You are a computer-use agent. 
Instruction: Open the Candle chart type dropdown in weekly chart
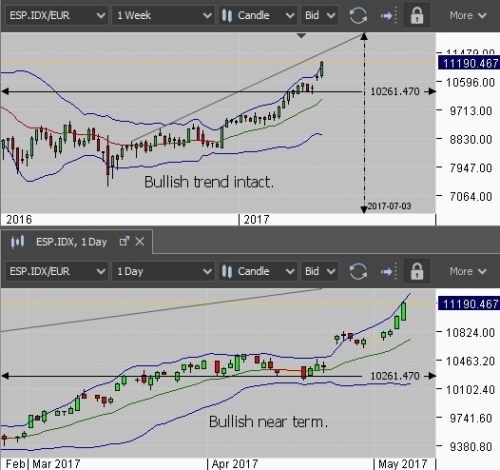(x=257, y=15)
